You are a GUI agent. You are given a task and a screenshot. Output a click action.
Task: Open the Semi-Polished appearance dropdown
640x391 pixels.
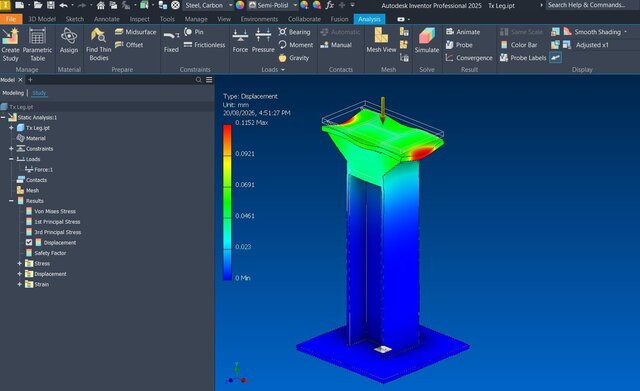tap(272, 5)
